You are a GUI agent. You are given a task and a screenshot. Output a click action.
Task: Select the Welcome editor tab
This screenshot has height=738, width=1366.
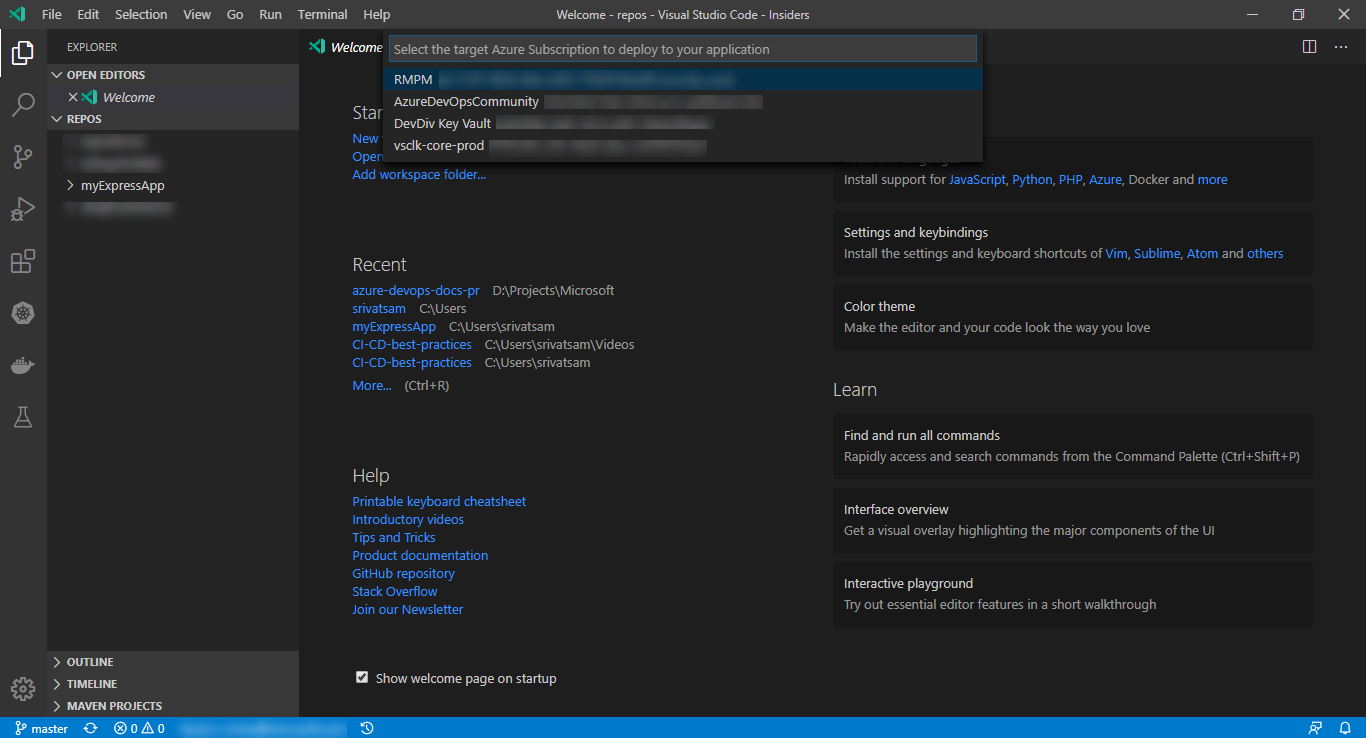coord(353,46)
